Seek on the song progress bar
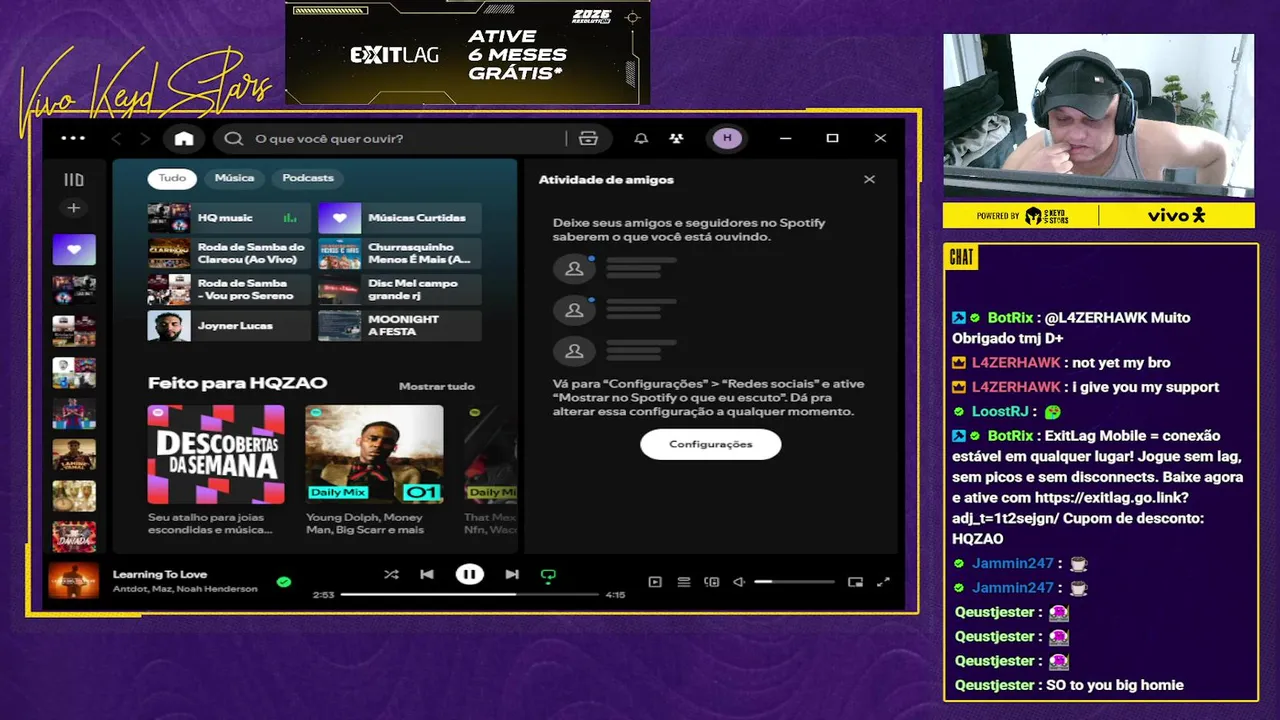Viewport: 1280px width, 720px height. click(x=469, y=594)
